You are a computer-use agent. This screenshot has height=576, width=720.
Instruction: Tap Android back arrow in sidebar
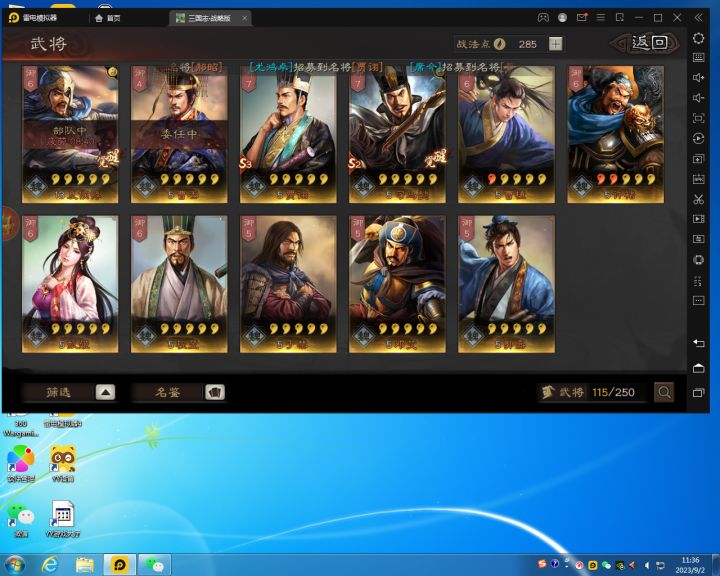[x=698, y=343]
